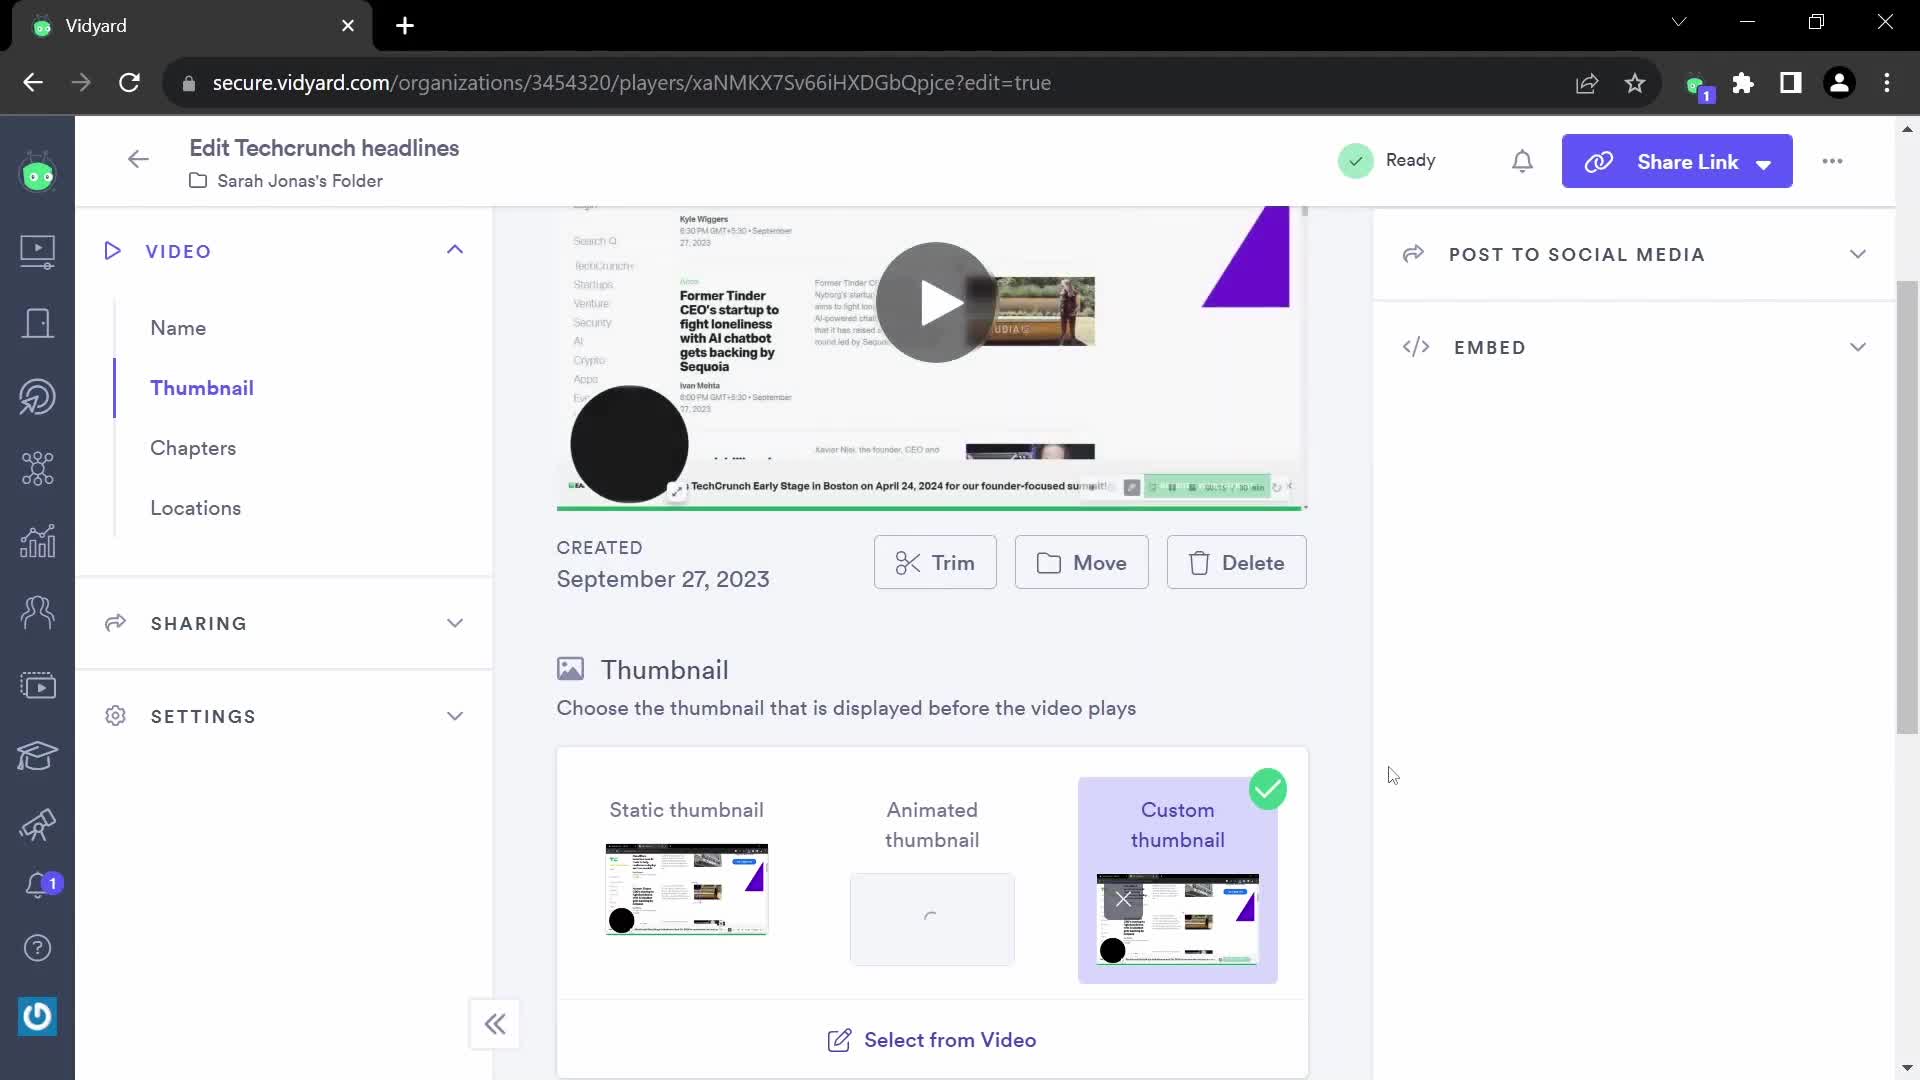Click the Delete tool icon
This screenshot has width=1920, height=1080.
1199,562
